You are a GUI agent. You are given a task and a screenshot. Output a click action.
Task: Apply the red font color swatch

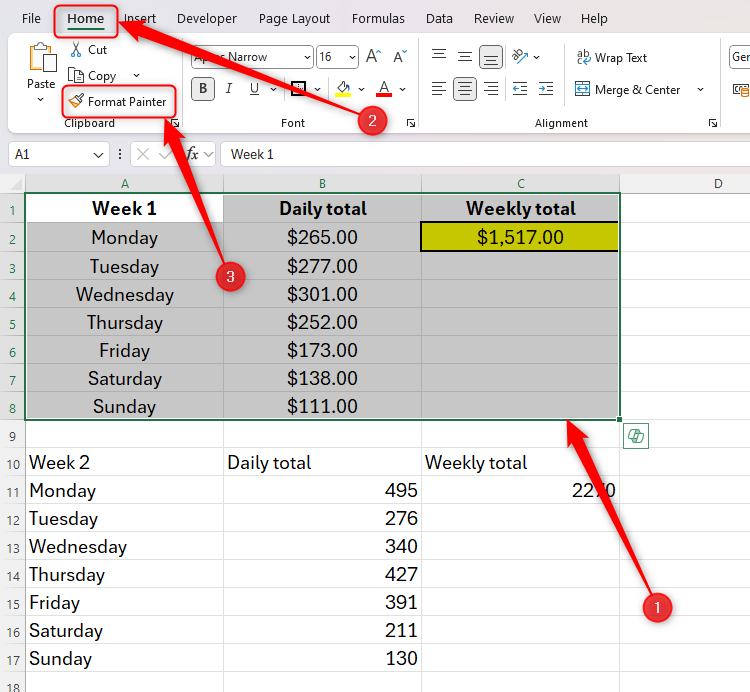coord(385,89)
